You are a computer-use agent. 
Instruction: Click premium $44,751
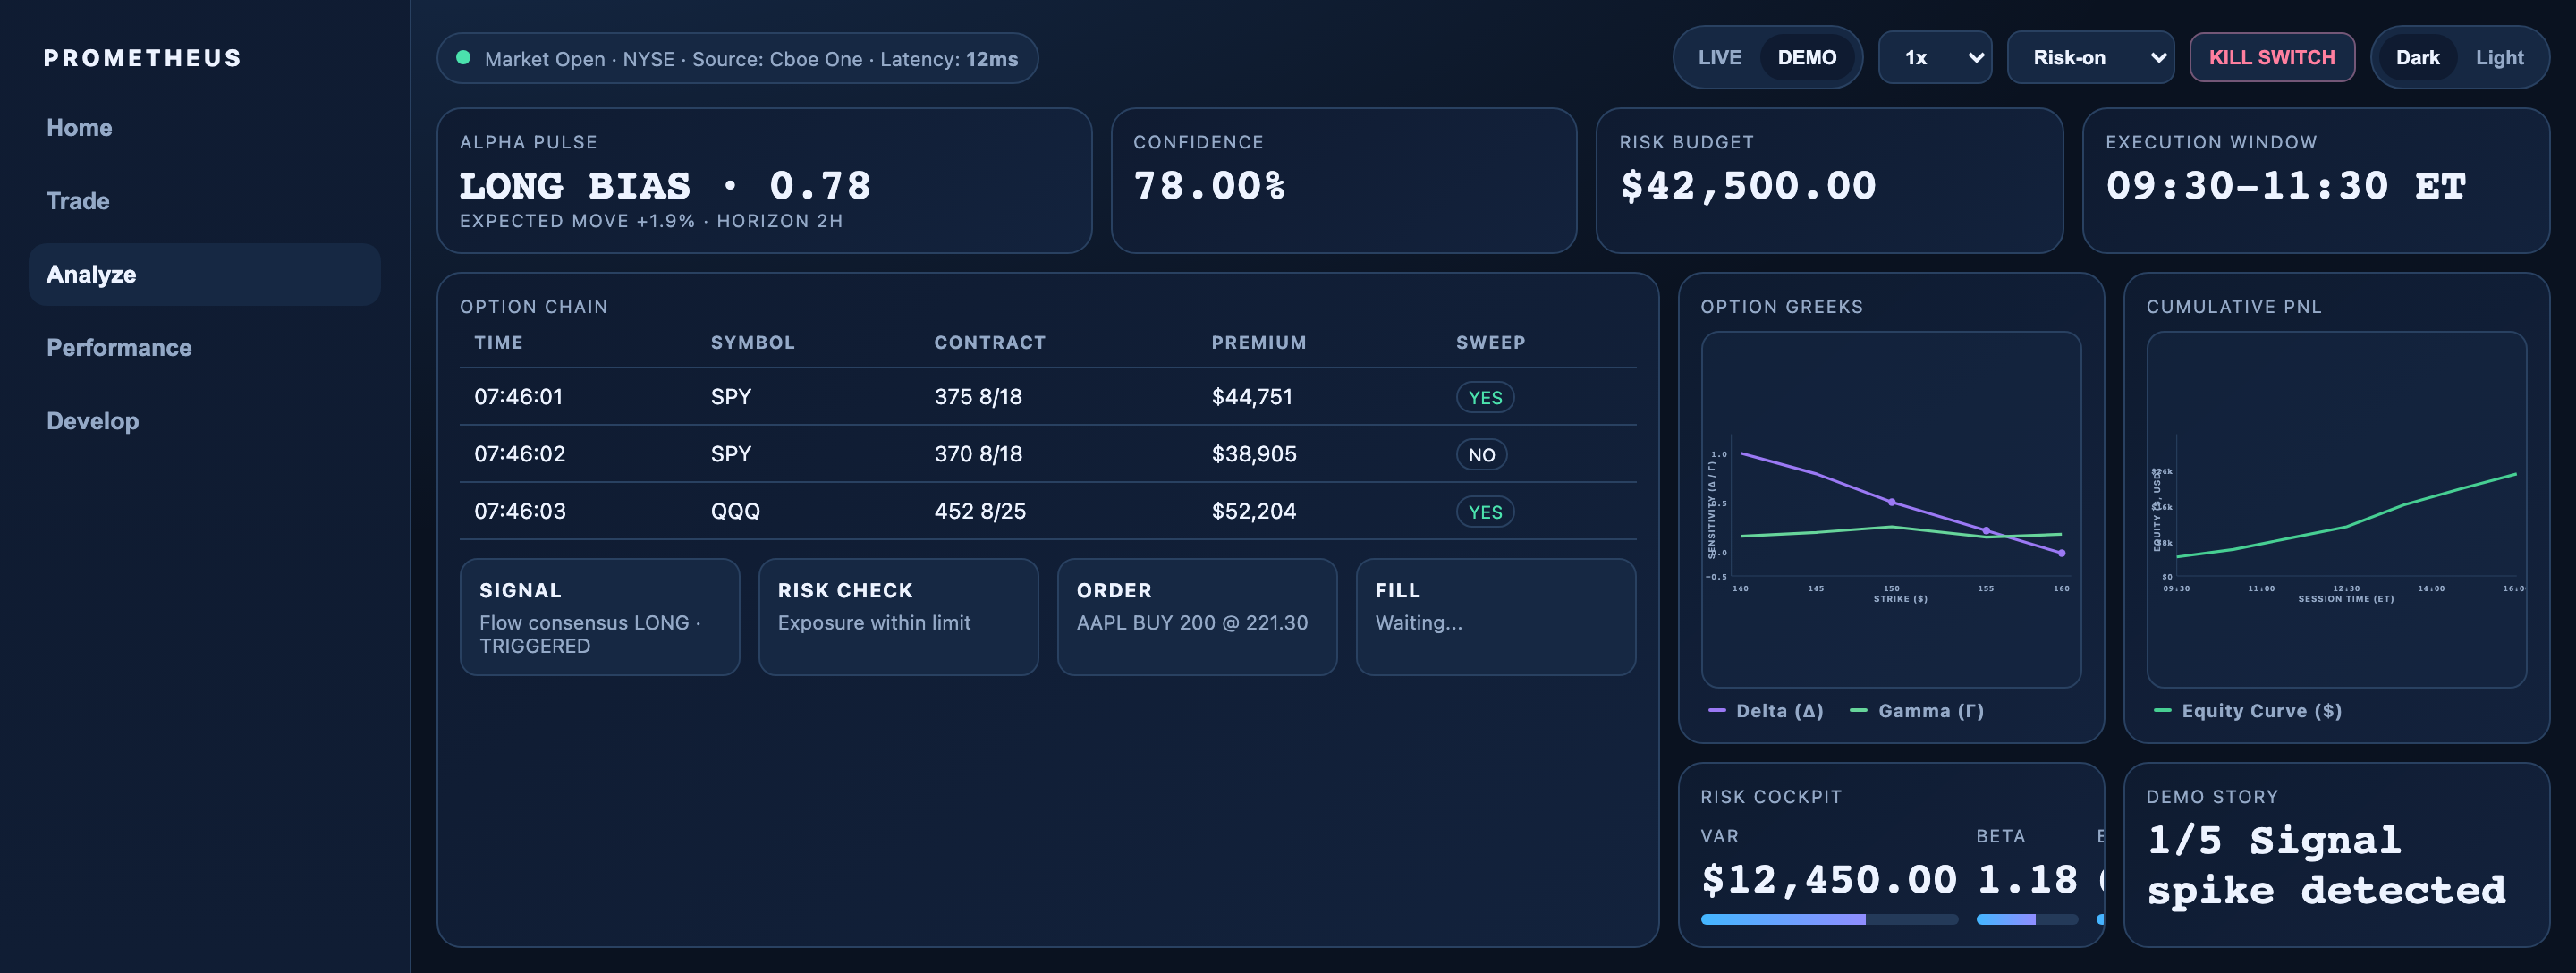(x=1252, y=397)
